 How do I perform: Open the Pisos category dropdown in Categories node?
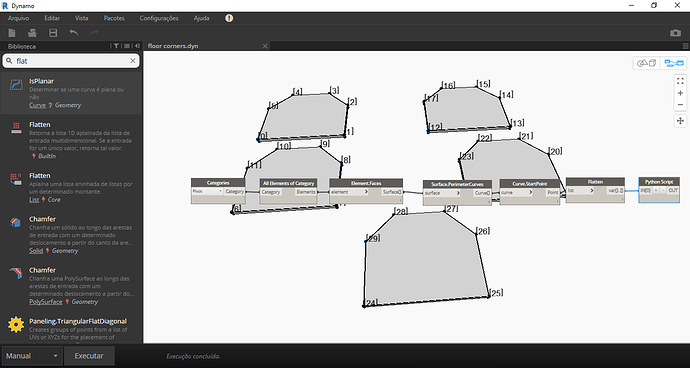(x=207, y=191)
